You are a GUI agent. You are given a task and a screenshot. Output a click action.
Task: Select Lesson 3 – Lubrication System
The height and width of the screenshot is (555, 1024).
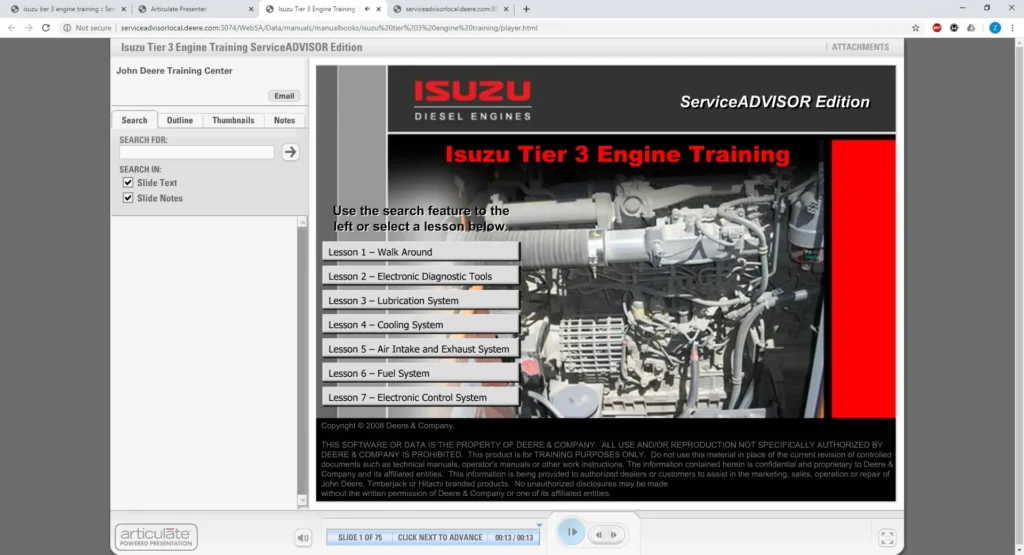(420, 300)
